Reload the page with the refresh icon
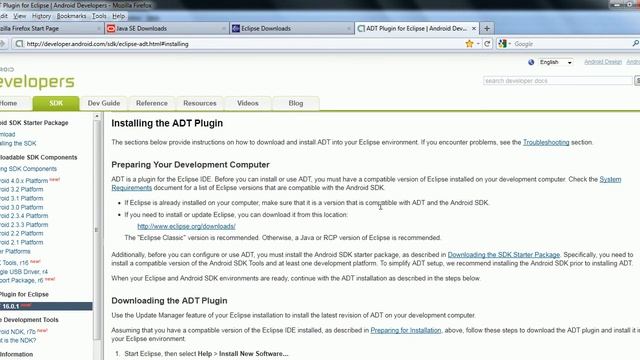This screenshot has height=360, width=640. coord(487,44)
